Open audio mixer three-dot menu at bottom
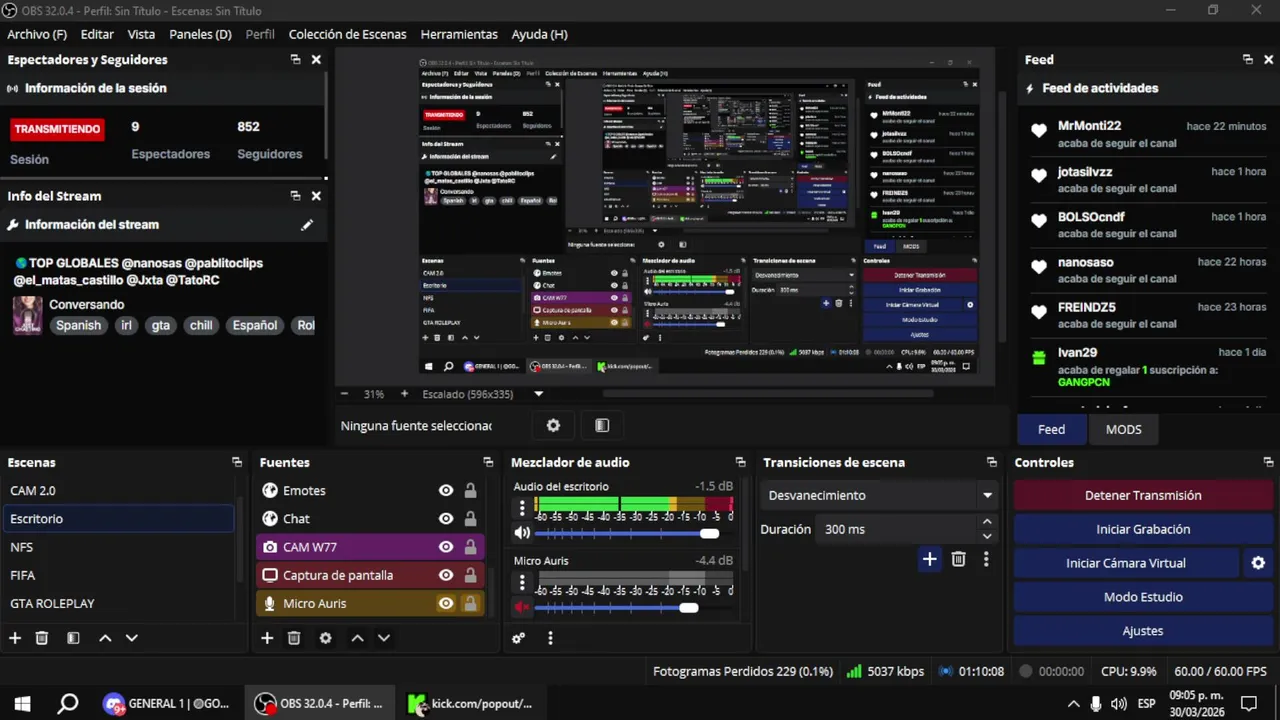Screen dimensions: 1280x720 point(550,638)
